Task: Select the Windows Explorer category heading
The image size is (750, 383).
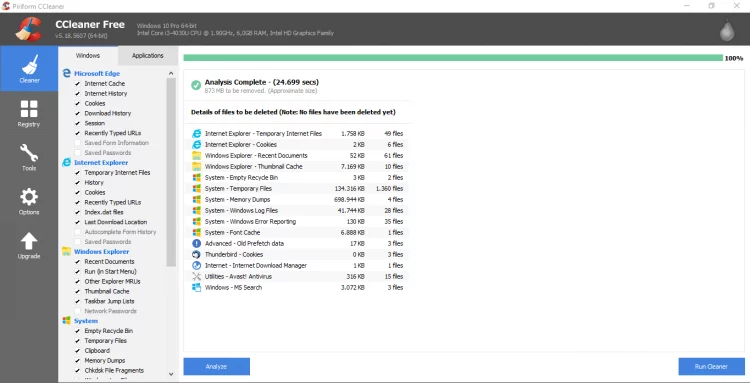Action: [101, 252]
